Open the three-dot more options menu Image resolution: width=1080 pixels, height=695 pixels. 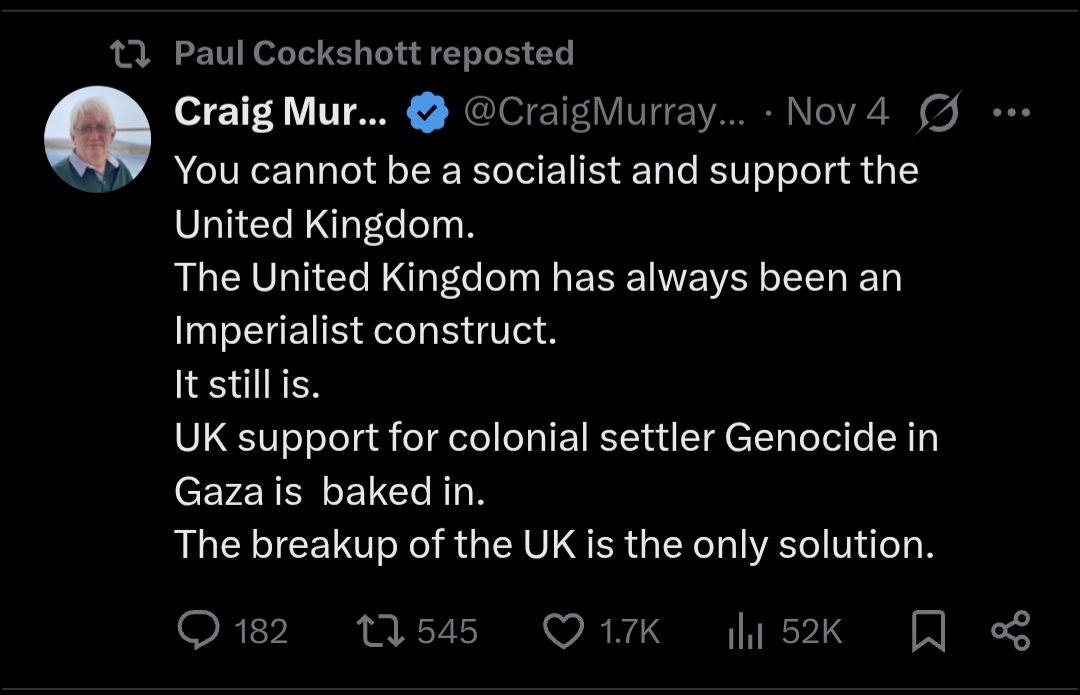coord(1011,112)
